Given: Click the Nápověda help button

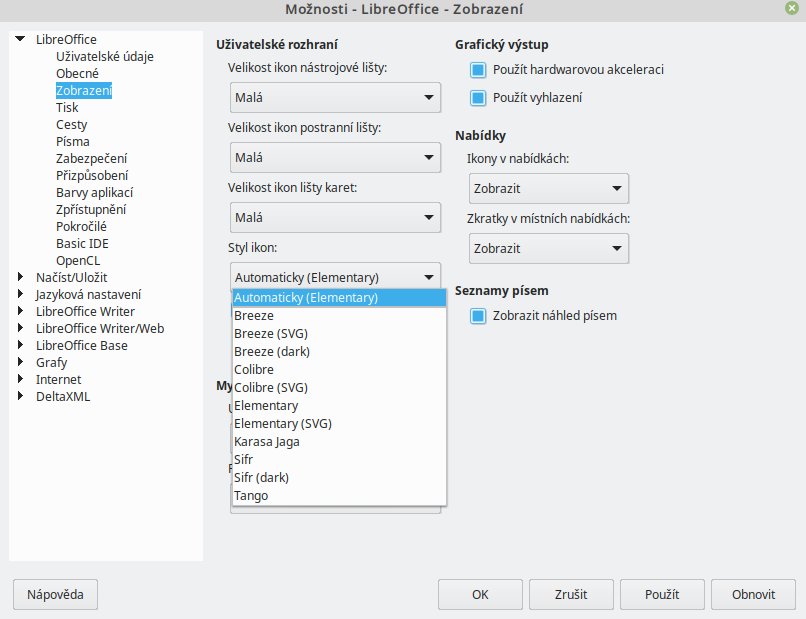Looking at the screenshot, I should pos(55,594).
